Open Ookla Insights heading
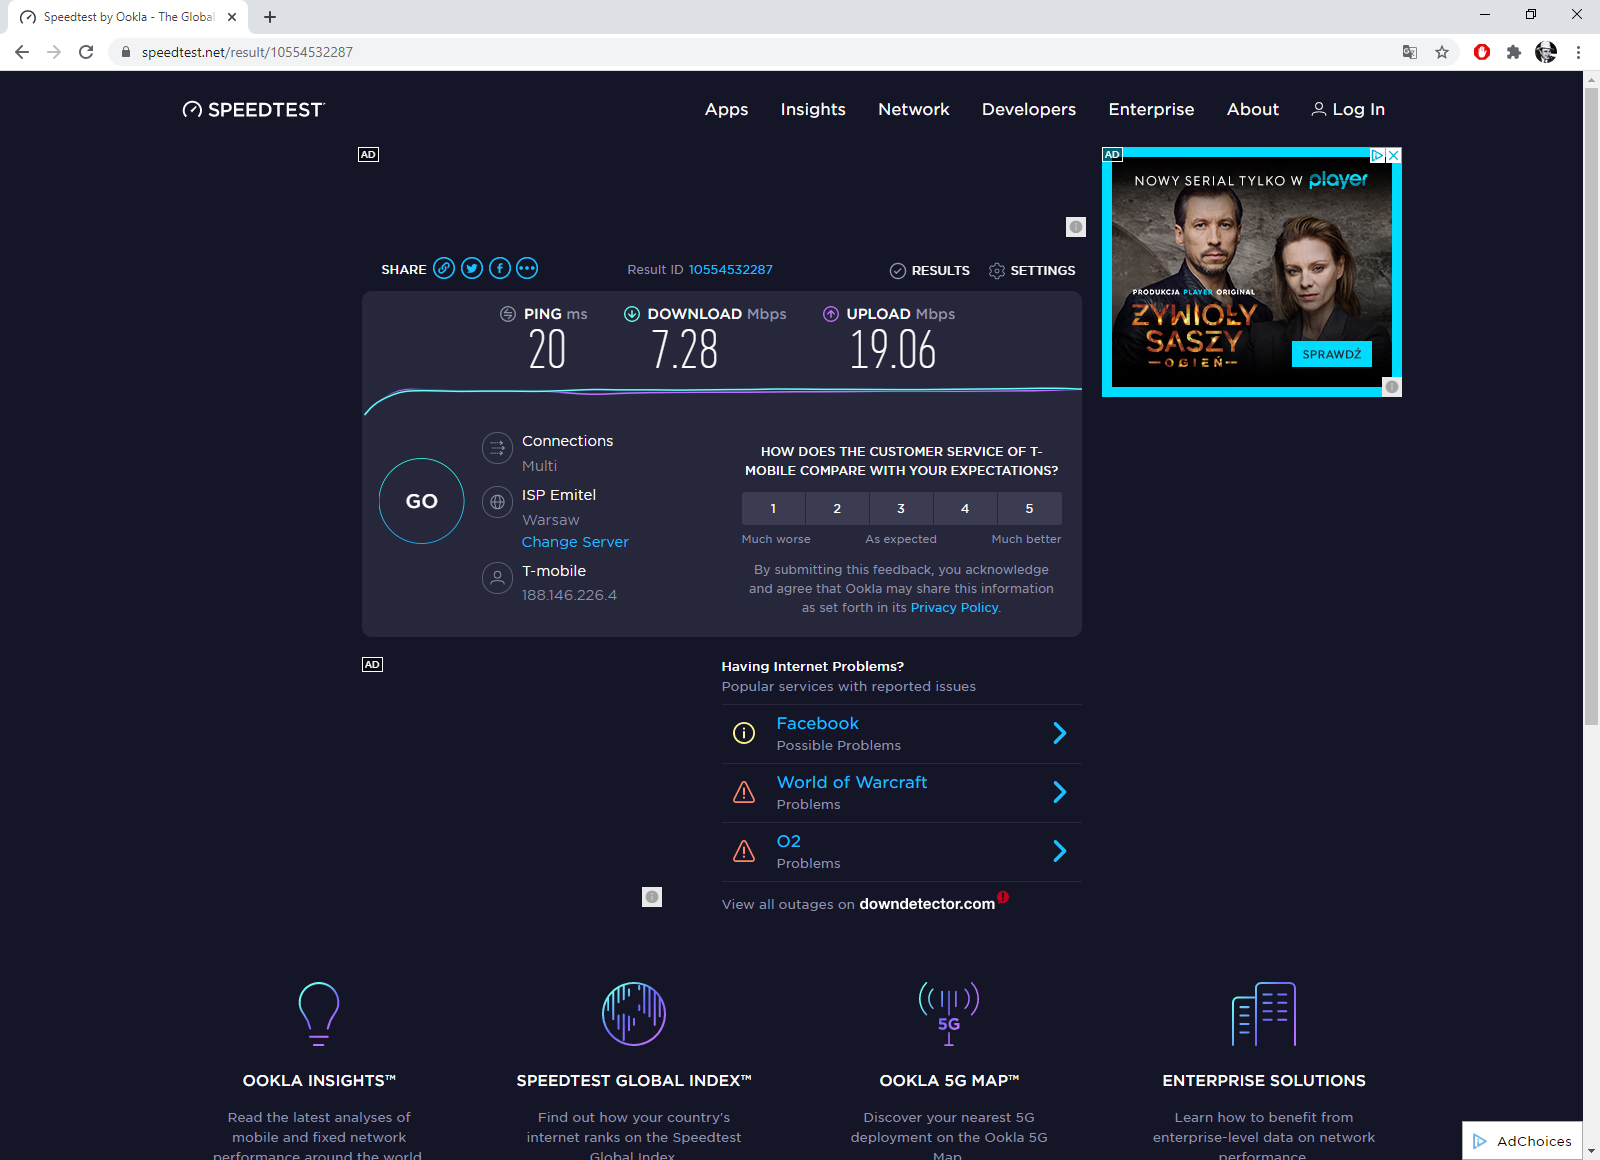The height and width of the screenshot is (1160, 1600). coord(319,1081)
